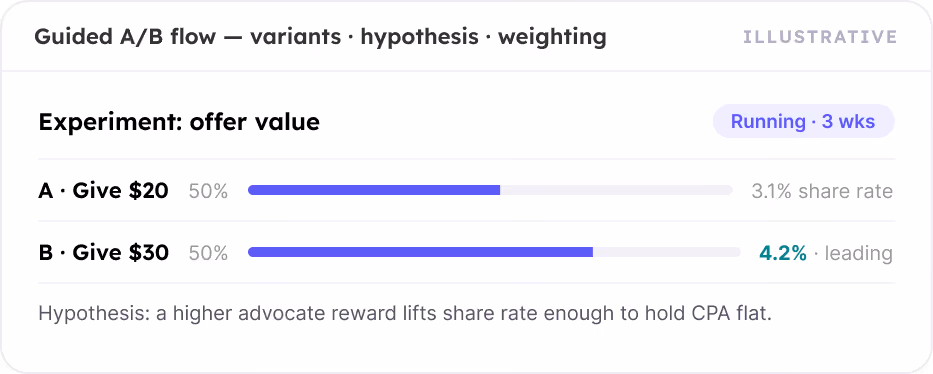
Task: Select variant A · Give $20
Action: [x=104, y=191]
